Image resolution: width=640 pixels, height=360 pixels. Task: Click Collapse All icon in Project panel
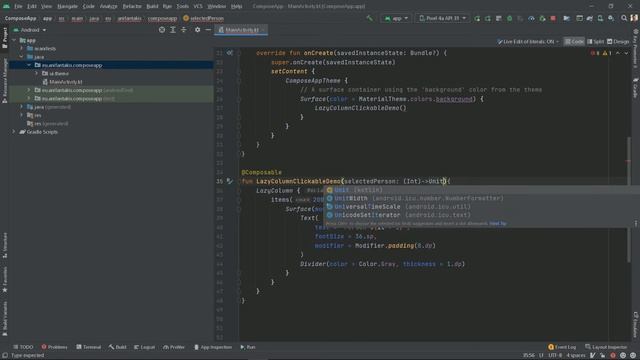[184, 30]
